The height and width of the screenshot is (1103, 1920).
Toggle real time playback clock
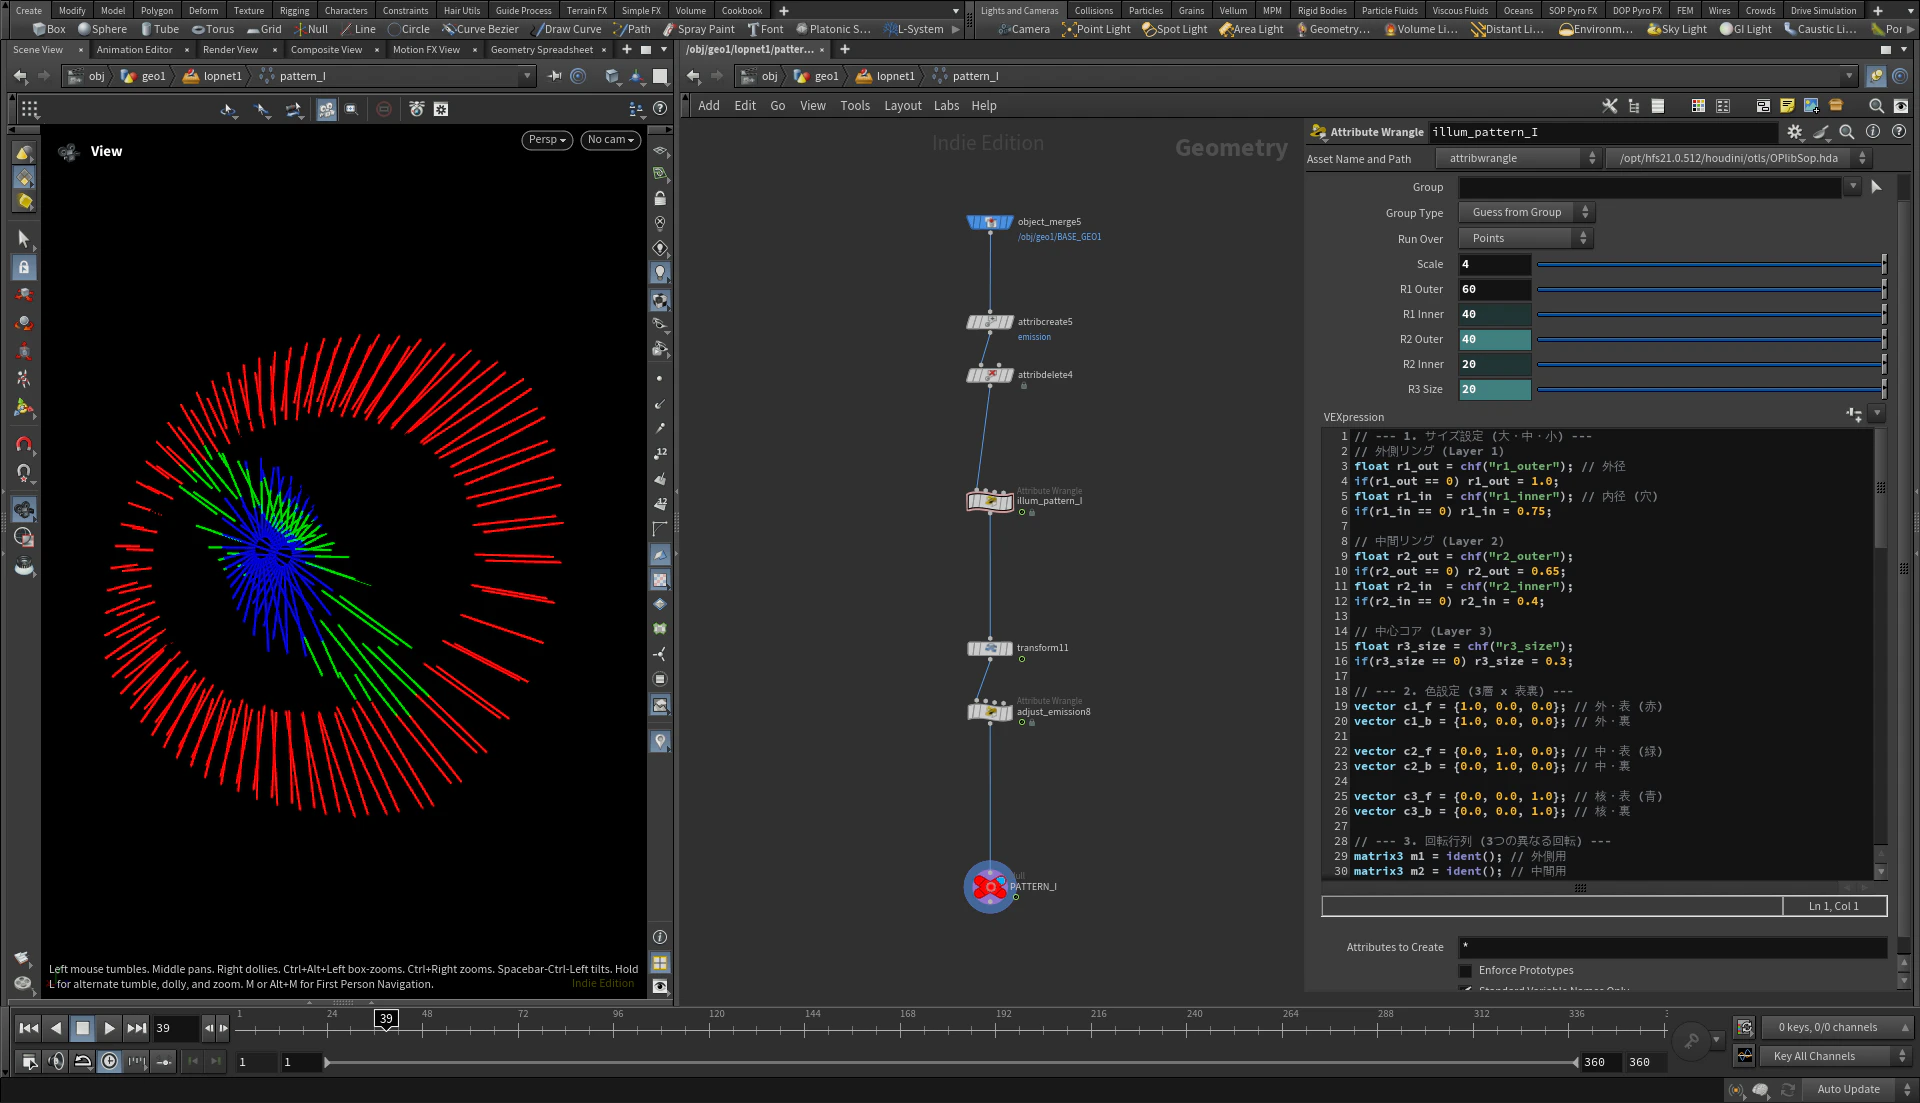(x=110, y=1062)
